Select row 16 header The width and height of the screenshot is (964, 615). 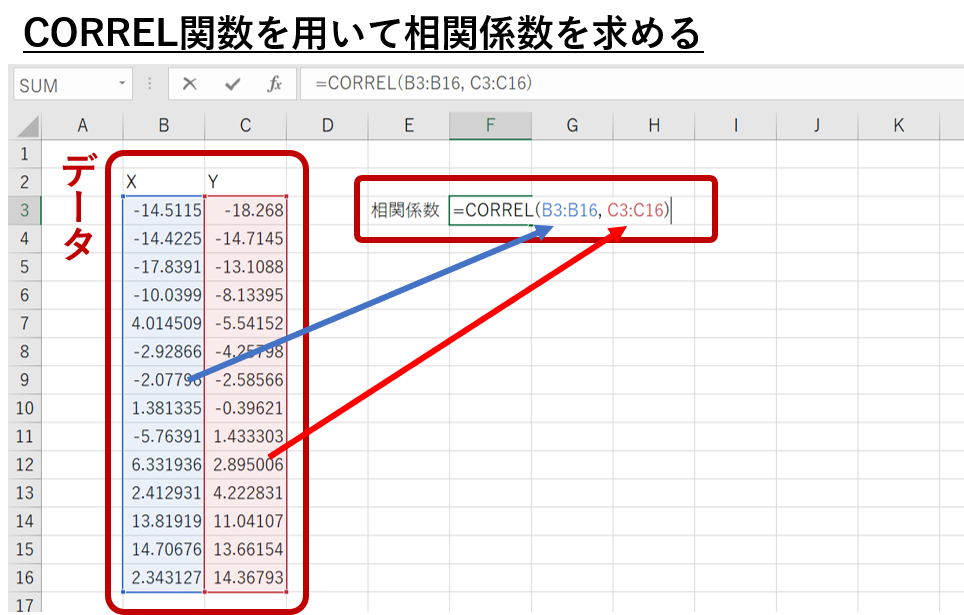(25, 578)
